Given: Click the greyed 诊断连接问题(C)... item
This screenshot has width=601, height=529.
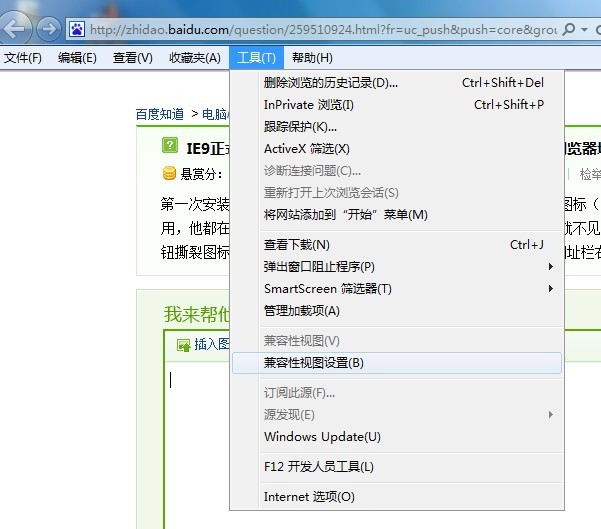Looking at the screenshot, I should [397, 171].
